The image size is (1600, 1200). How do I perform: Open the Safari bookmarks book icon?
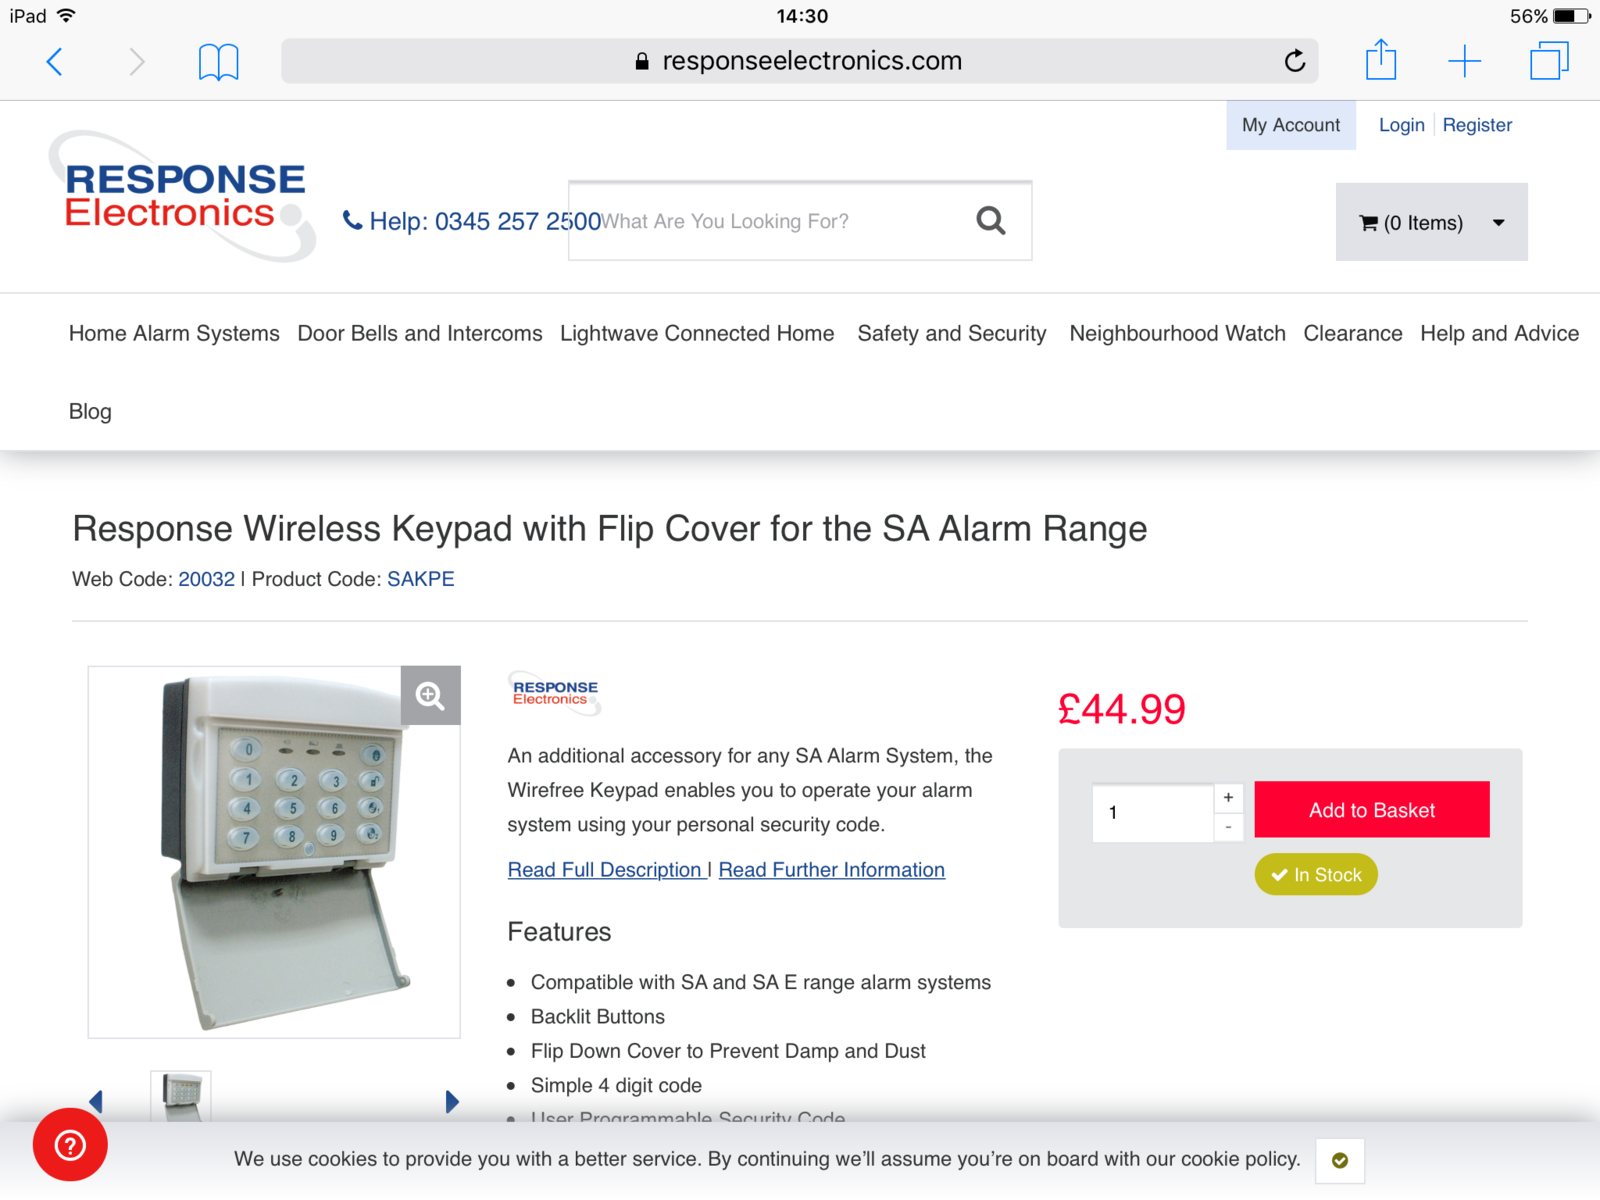(x=218, y=62)
